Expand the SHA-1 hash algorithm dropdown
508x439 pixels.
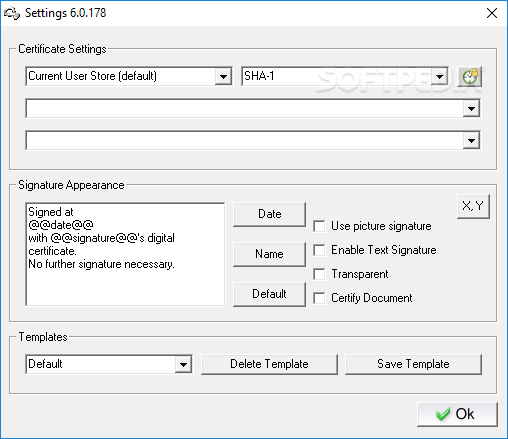coord(439,77)
